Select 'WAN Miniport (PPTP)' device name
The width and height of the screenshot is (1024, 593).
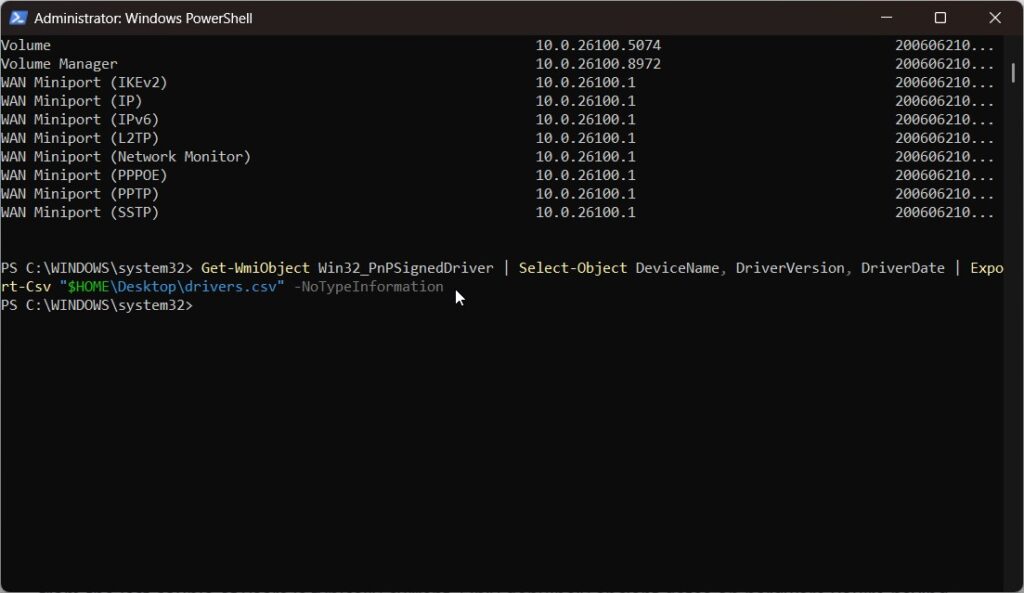click(80, 194)
